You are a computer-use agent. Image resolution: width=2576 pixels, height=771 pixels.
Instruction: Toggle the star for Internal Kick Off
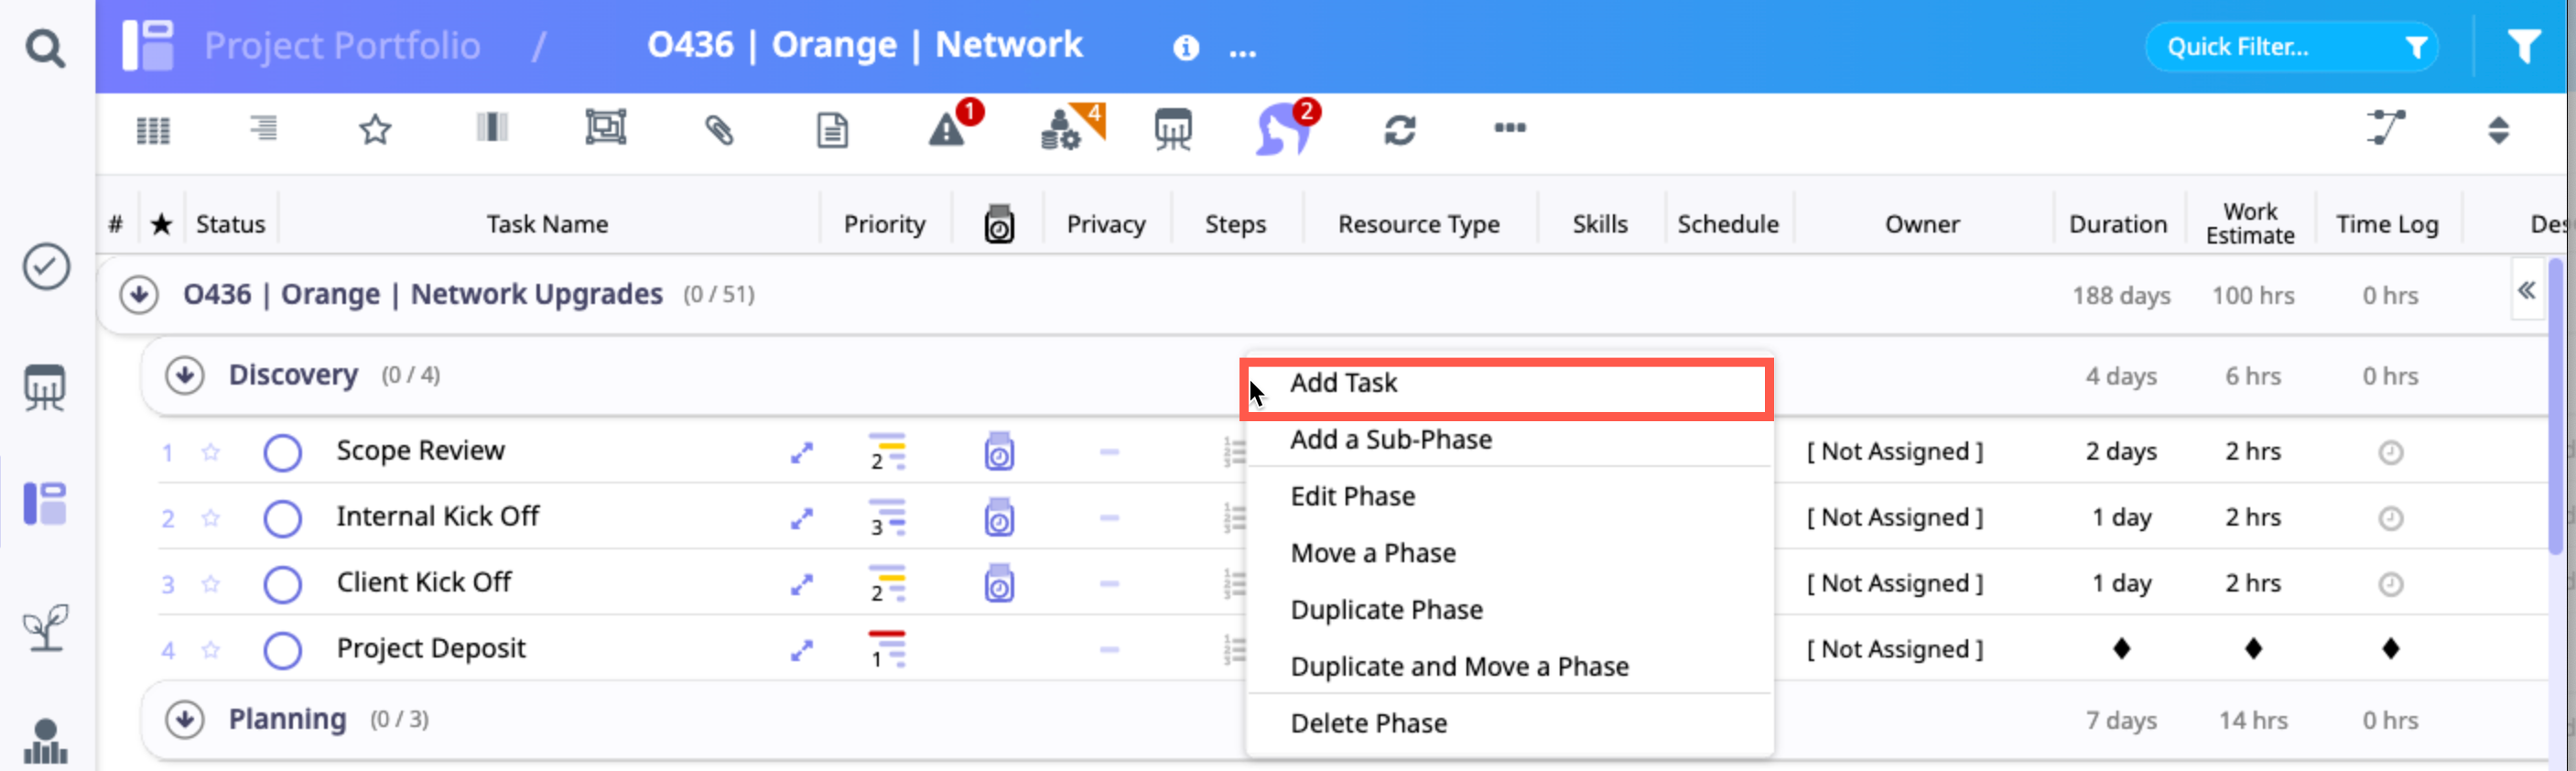click(211, 518)
